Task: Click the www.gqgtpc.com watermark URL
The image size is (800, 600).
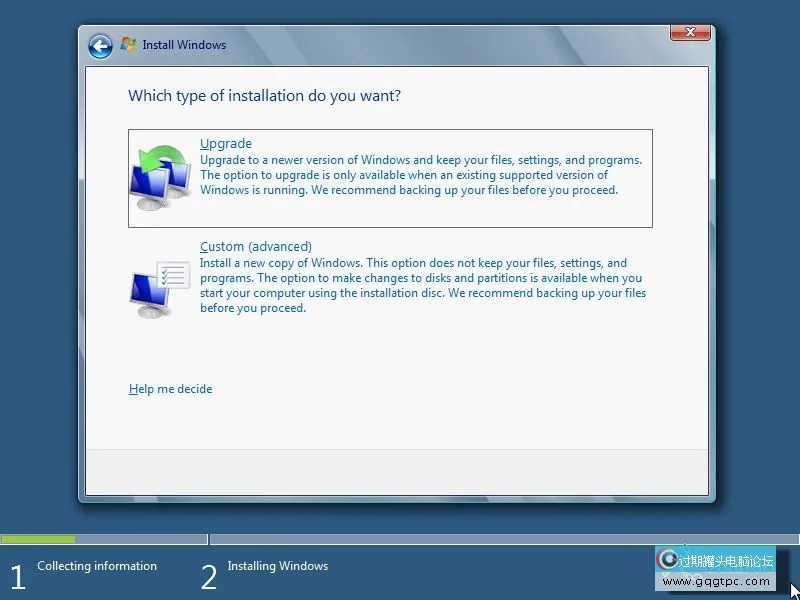Action: coord(717,582)
